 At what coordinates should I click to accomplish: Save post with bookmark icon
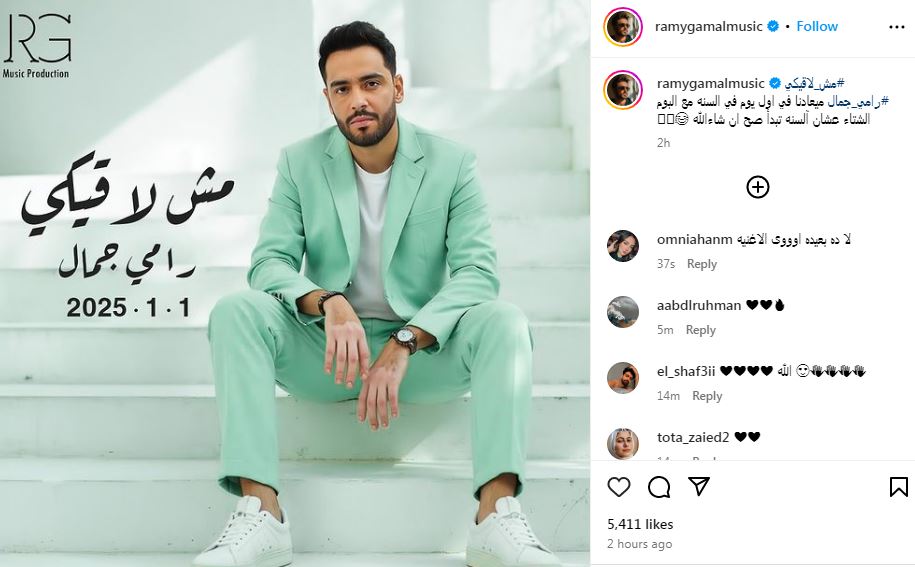(x=899, y=486)
